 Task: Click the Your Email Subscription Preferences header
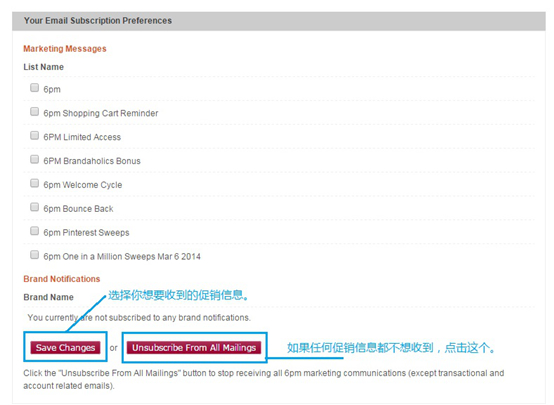click(x=98, y=21)
